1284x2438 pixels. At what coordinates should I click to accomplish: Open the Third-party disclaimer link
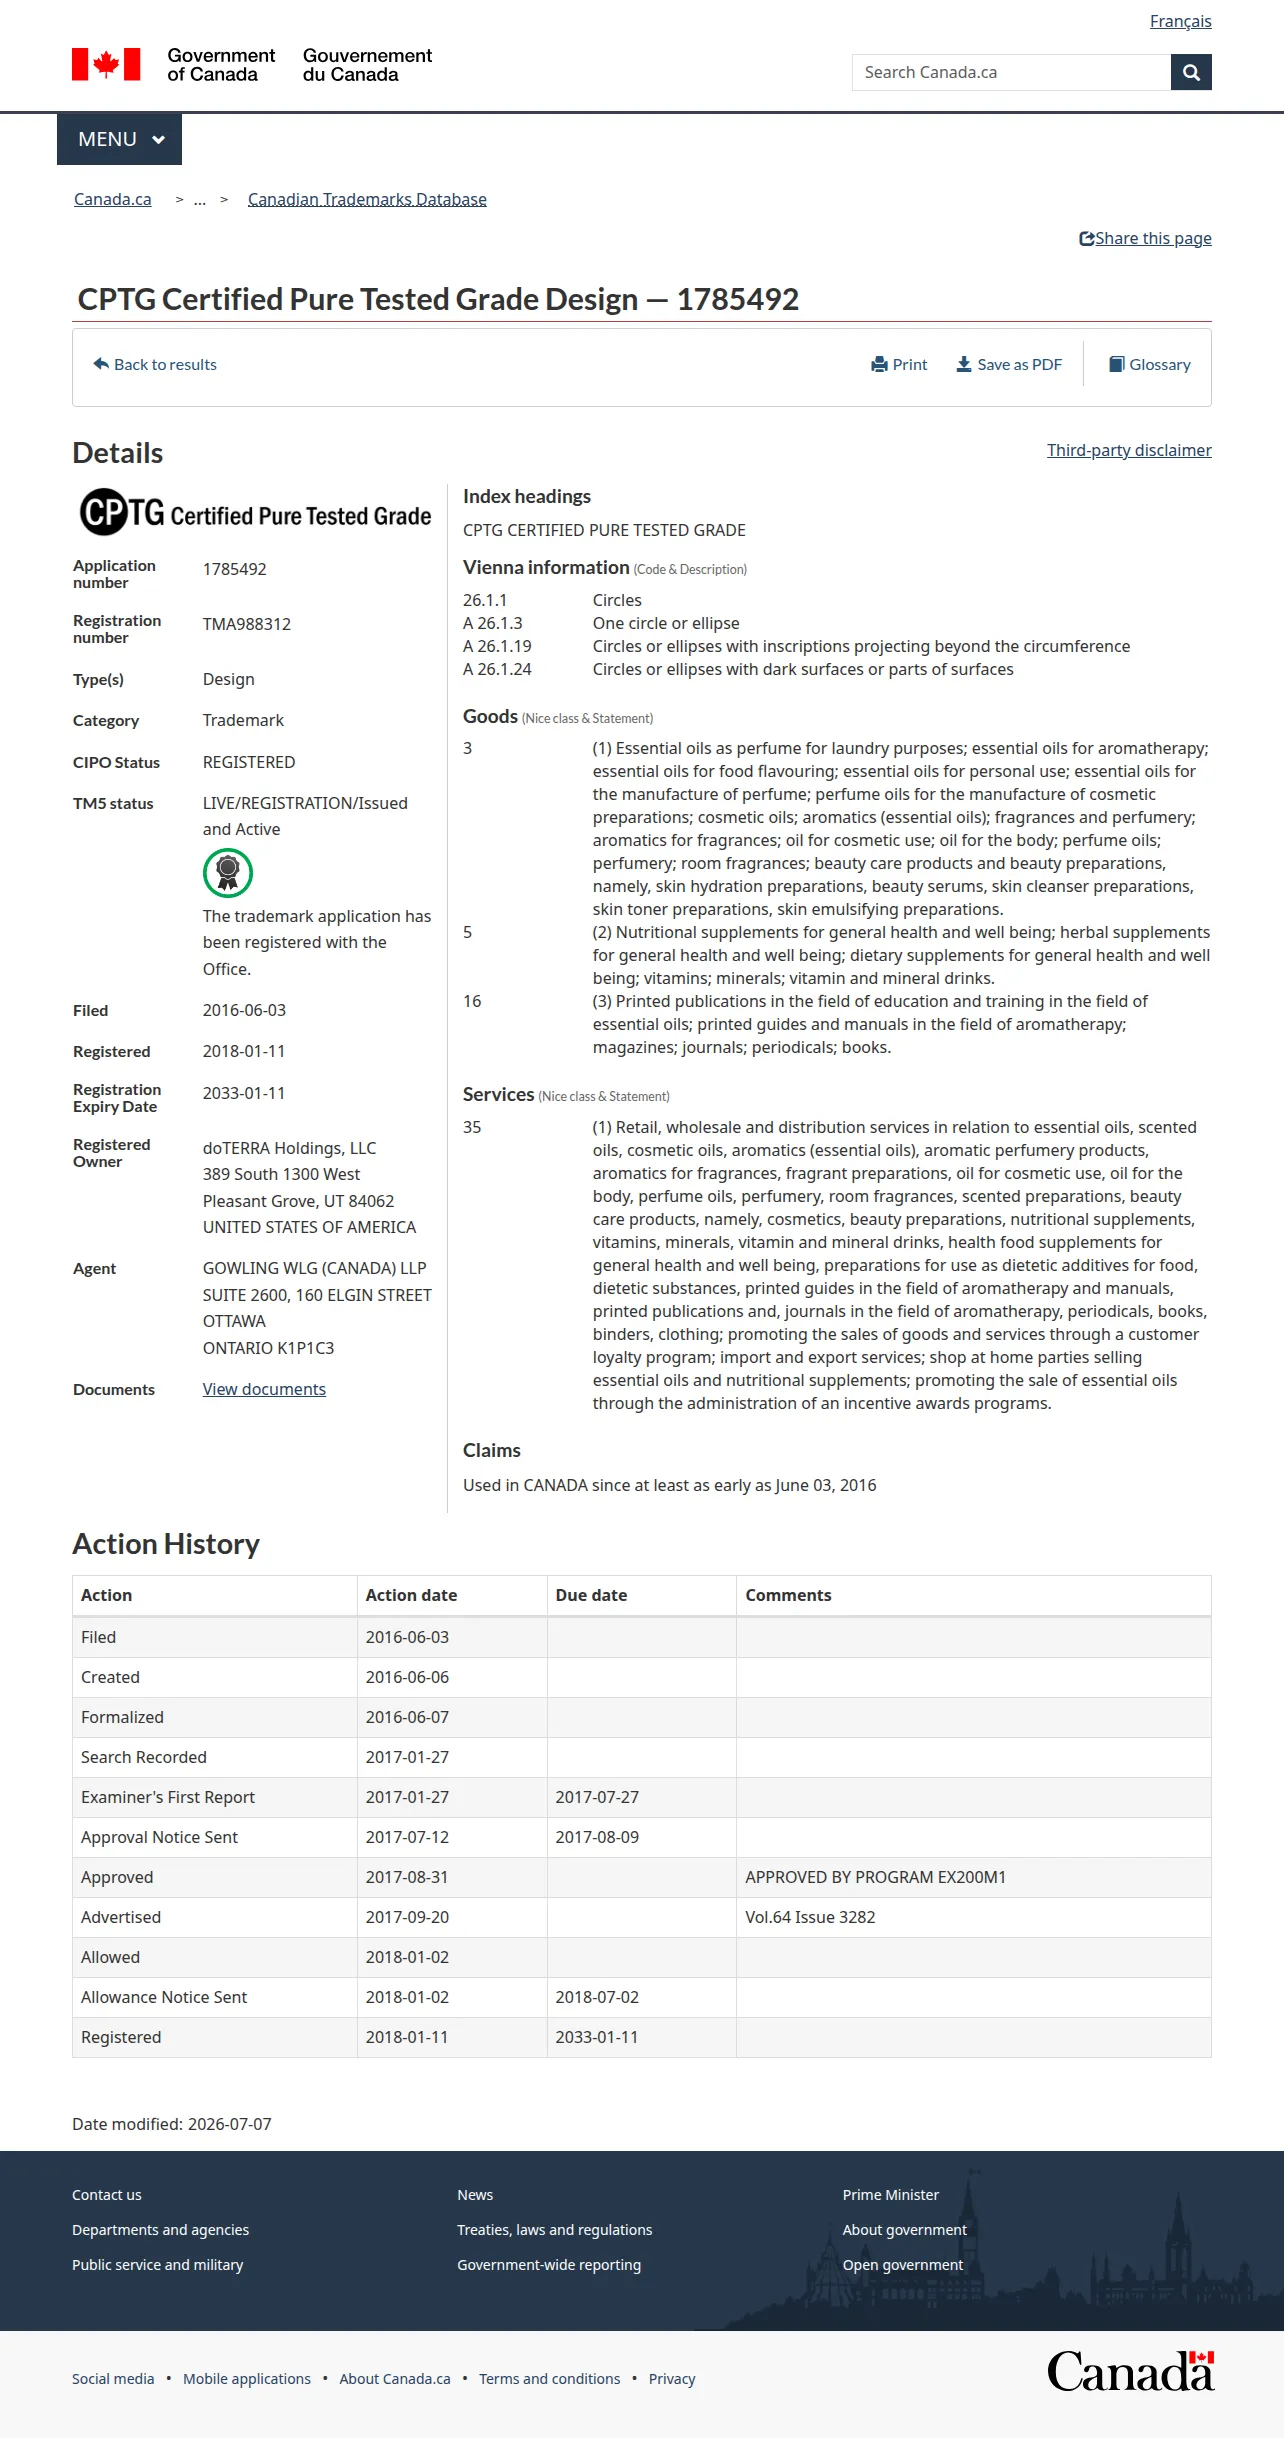pos(1129,451)
